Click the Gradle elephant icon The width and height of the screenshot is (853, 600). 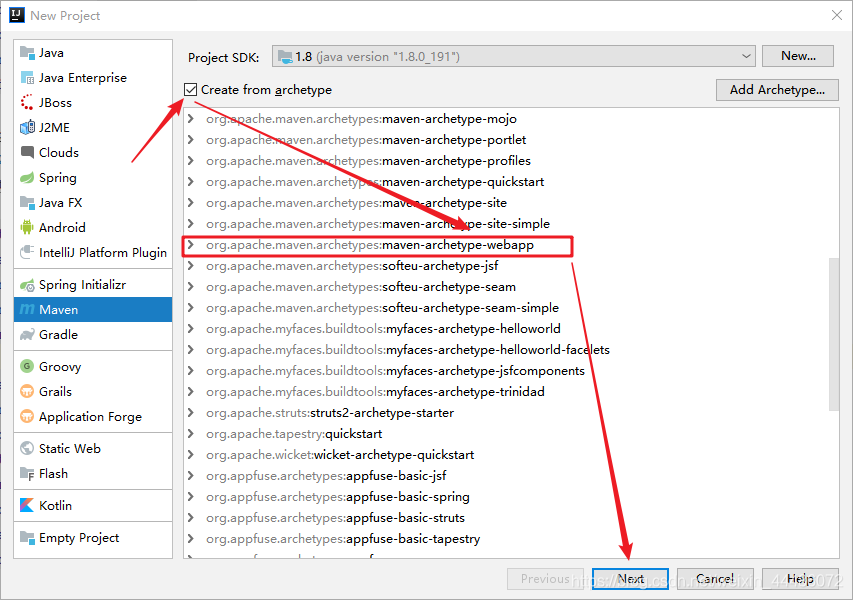point(27,335)
